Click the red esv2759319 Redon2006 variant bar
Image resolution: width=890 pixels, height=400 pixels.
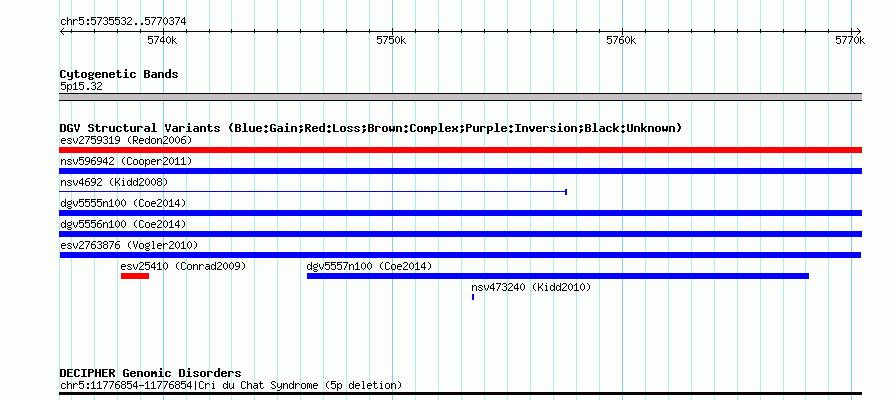tap(460, 150)
